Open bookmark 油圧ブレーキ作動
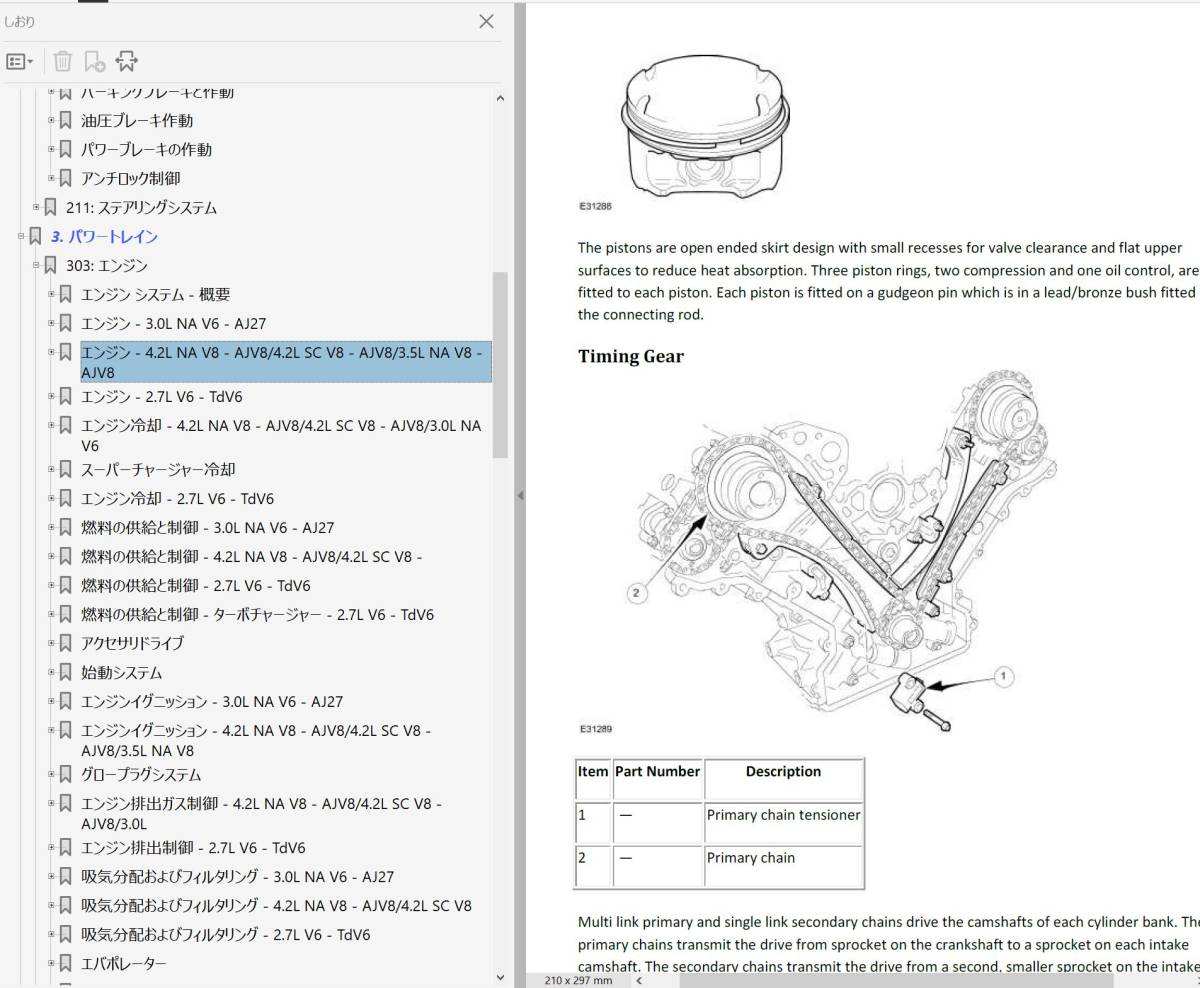 click(137, 121)
